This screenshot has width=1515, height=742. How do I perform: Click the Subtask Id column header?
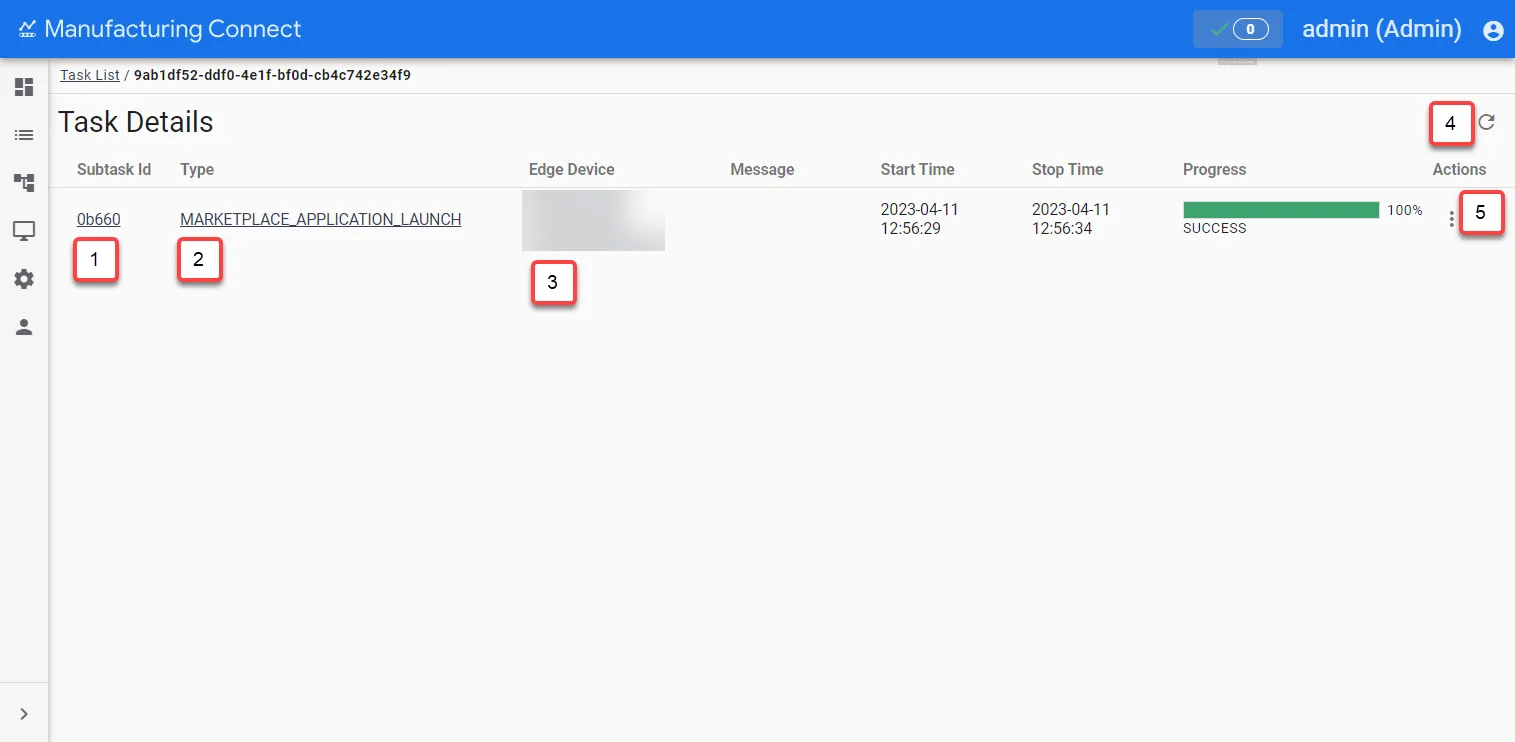(114, 169)
